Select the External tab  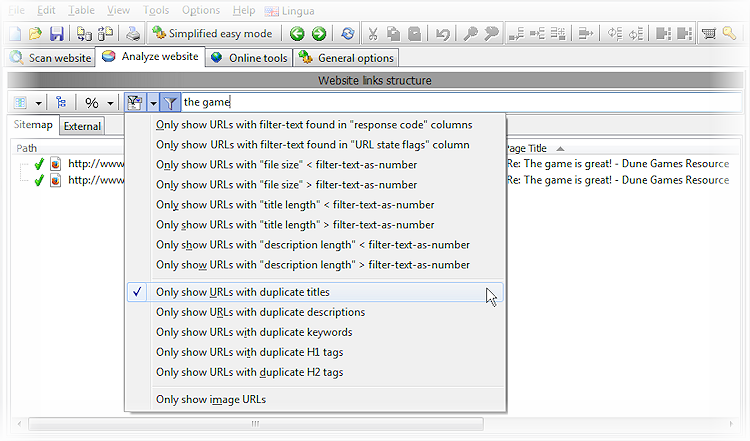tap(82, 126)
